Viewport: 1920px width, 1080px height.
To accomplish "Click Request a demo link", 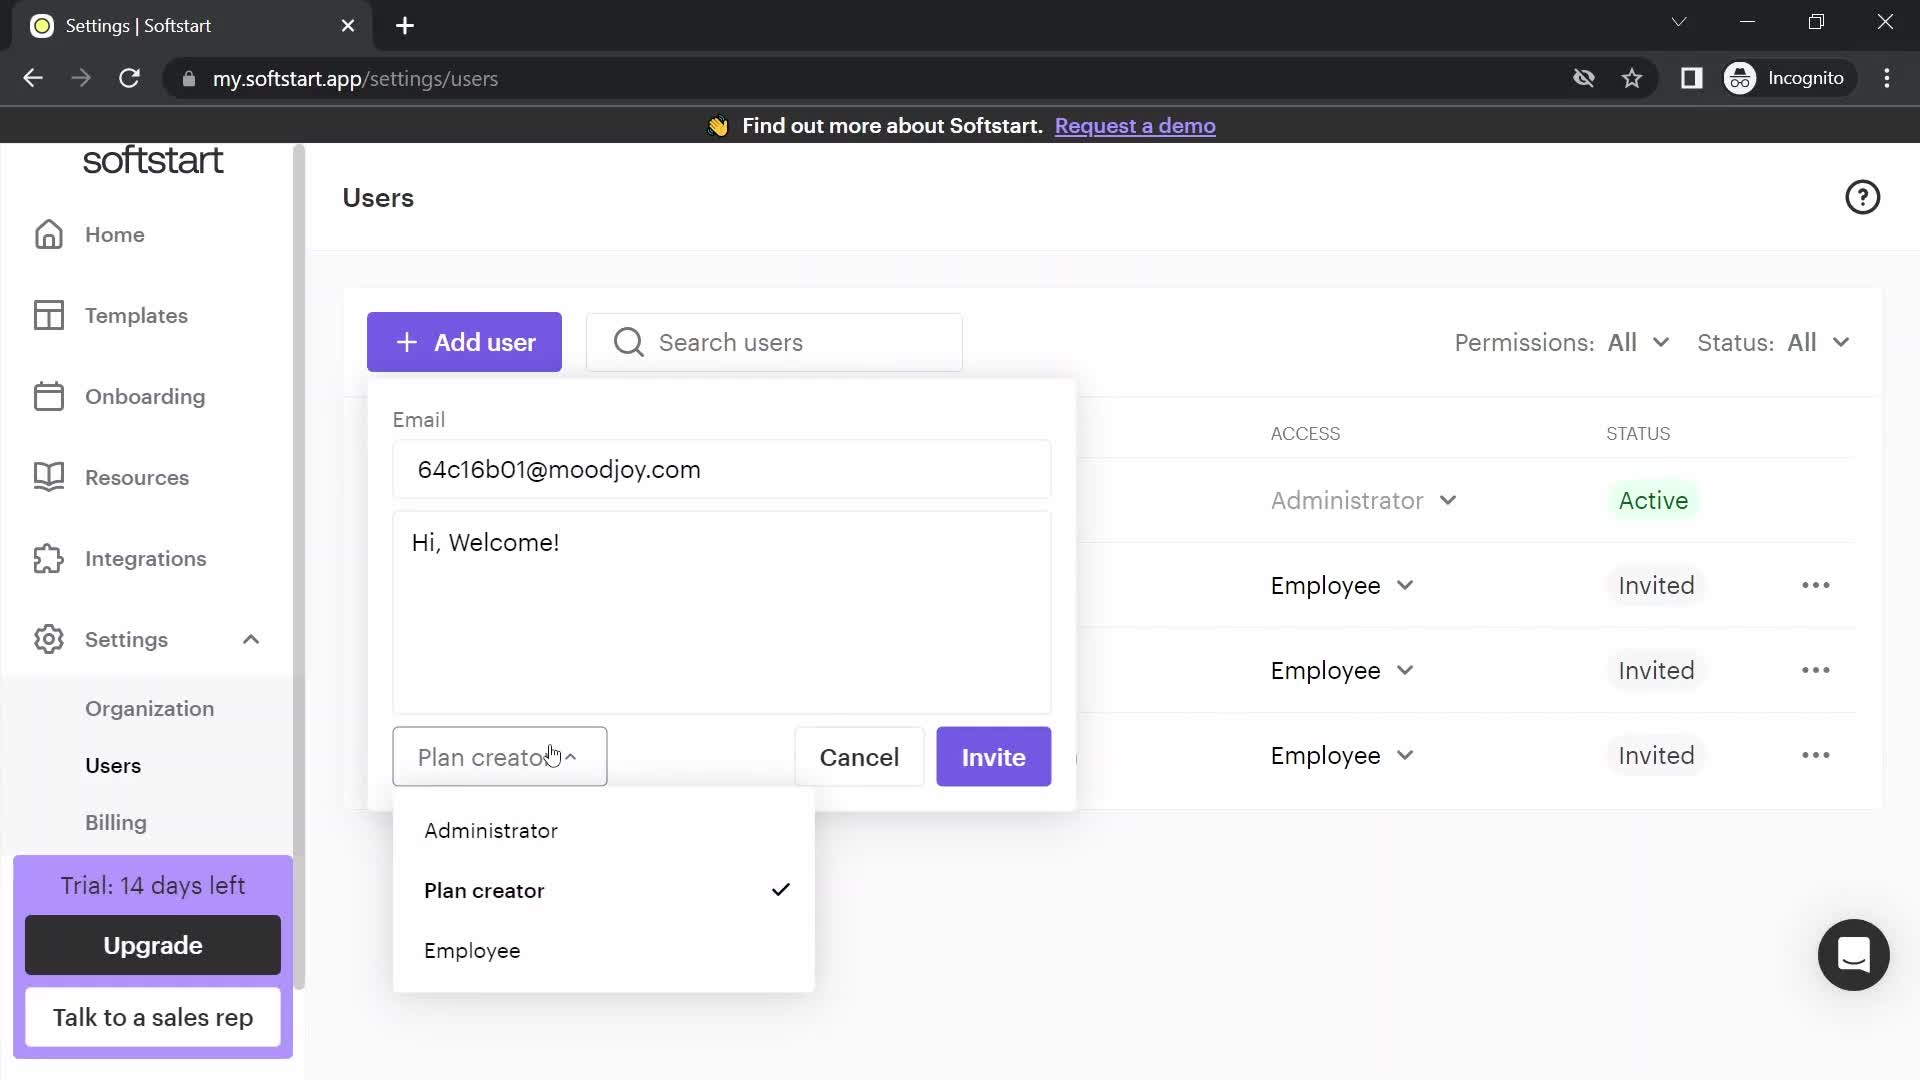I will 1135,125.
